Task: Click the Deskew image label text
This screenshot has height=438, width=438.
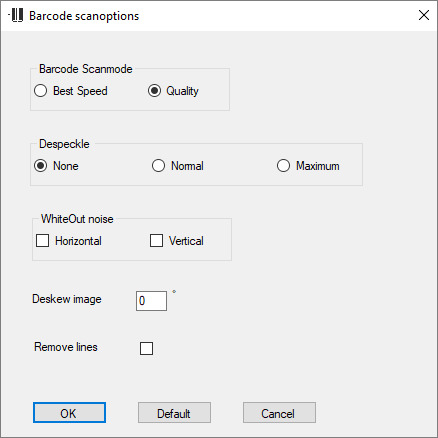Action: pyautogui.click(x=67, y=299)
